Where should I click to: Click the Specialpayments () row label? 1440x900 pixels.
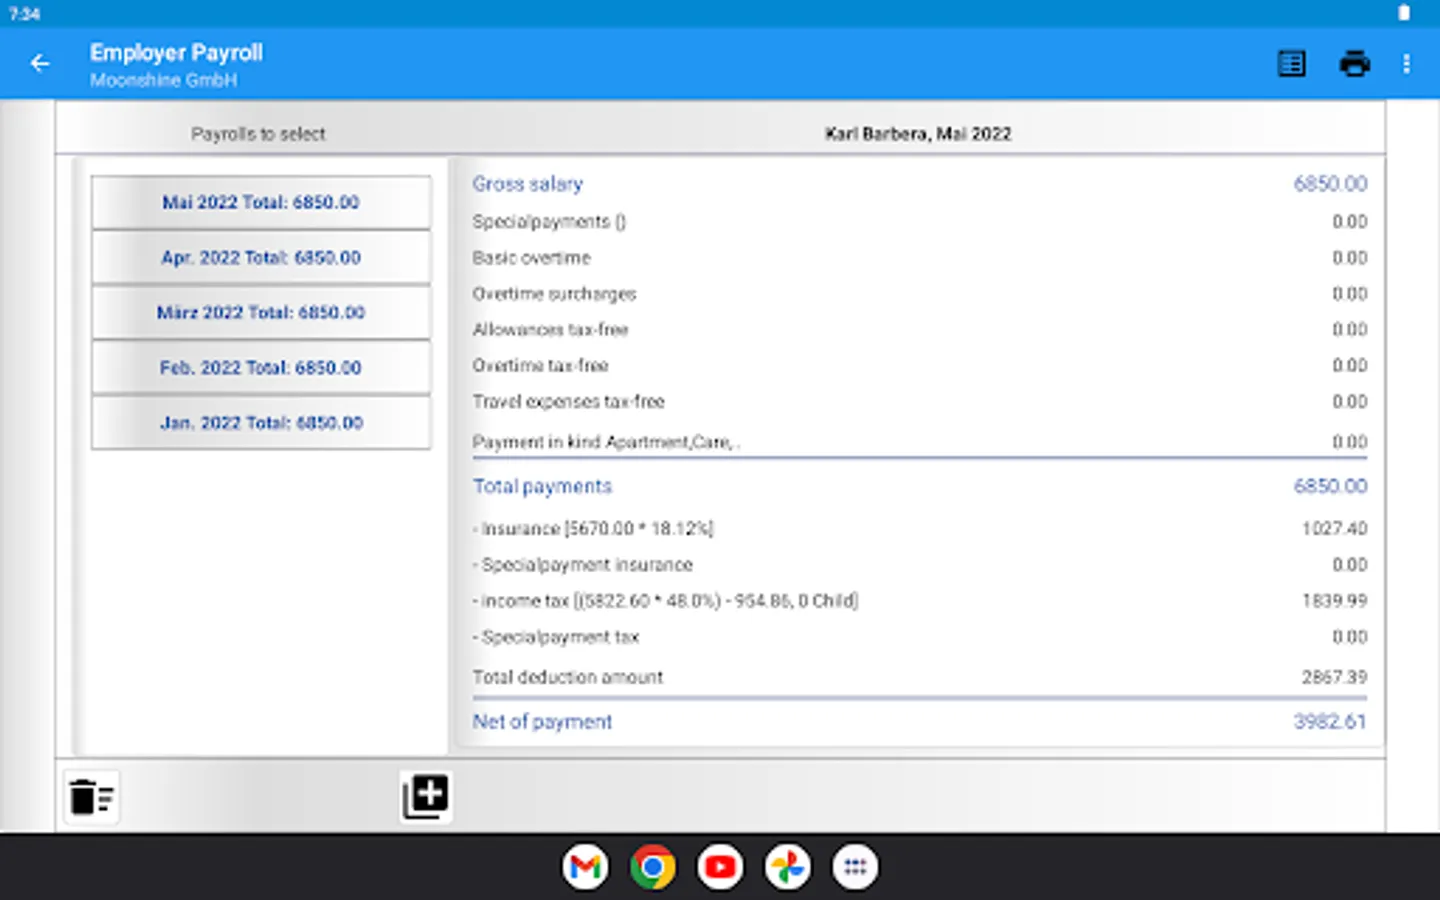tap(549, 222)
